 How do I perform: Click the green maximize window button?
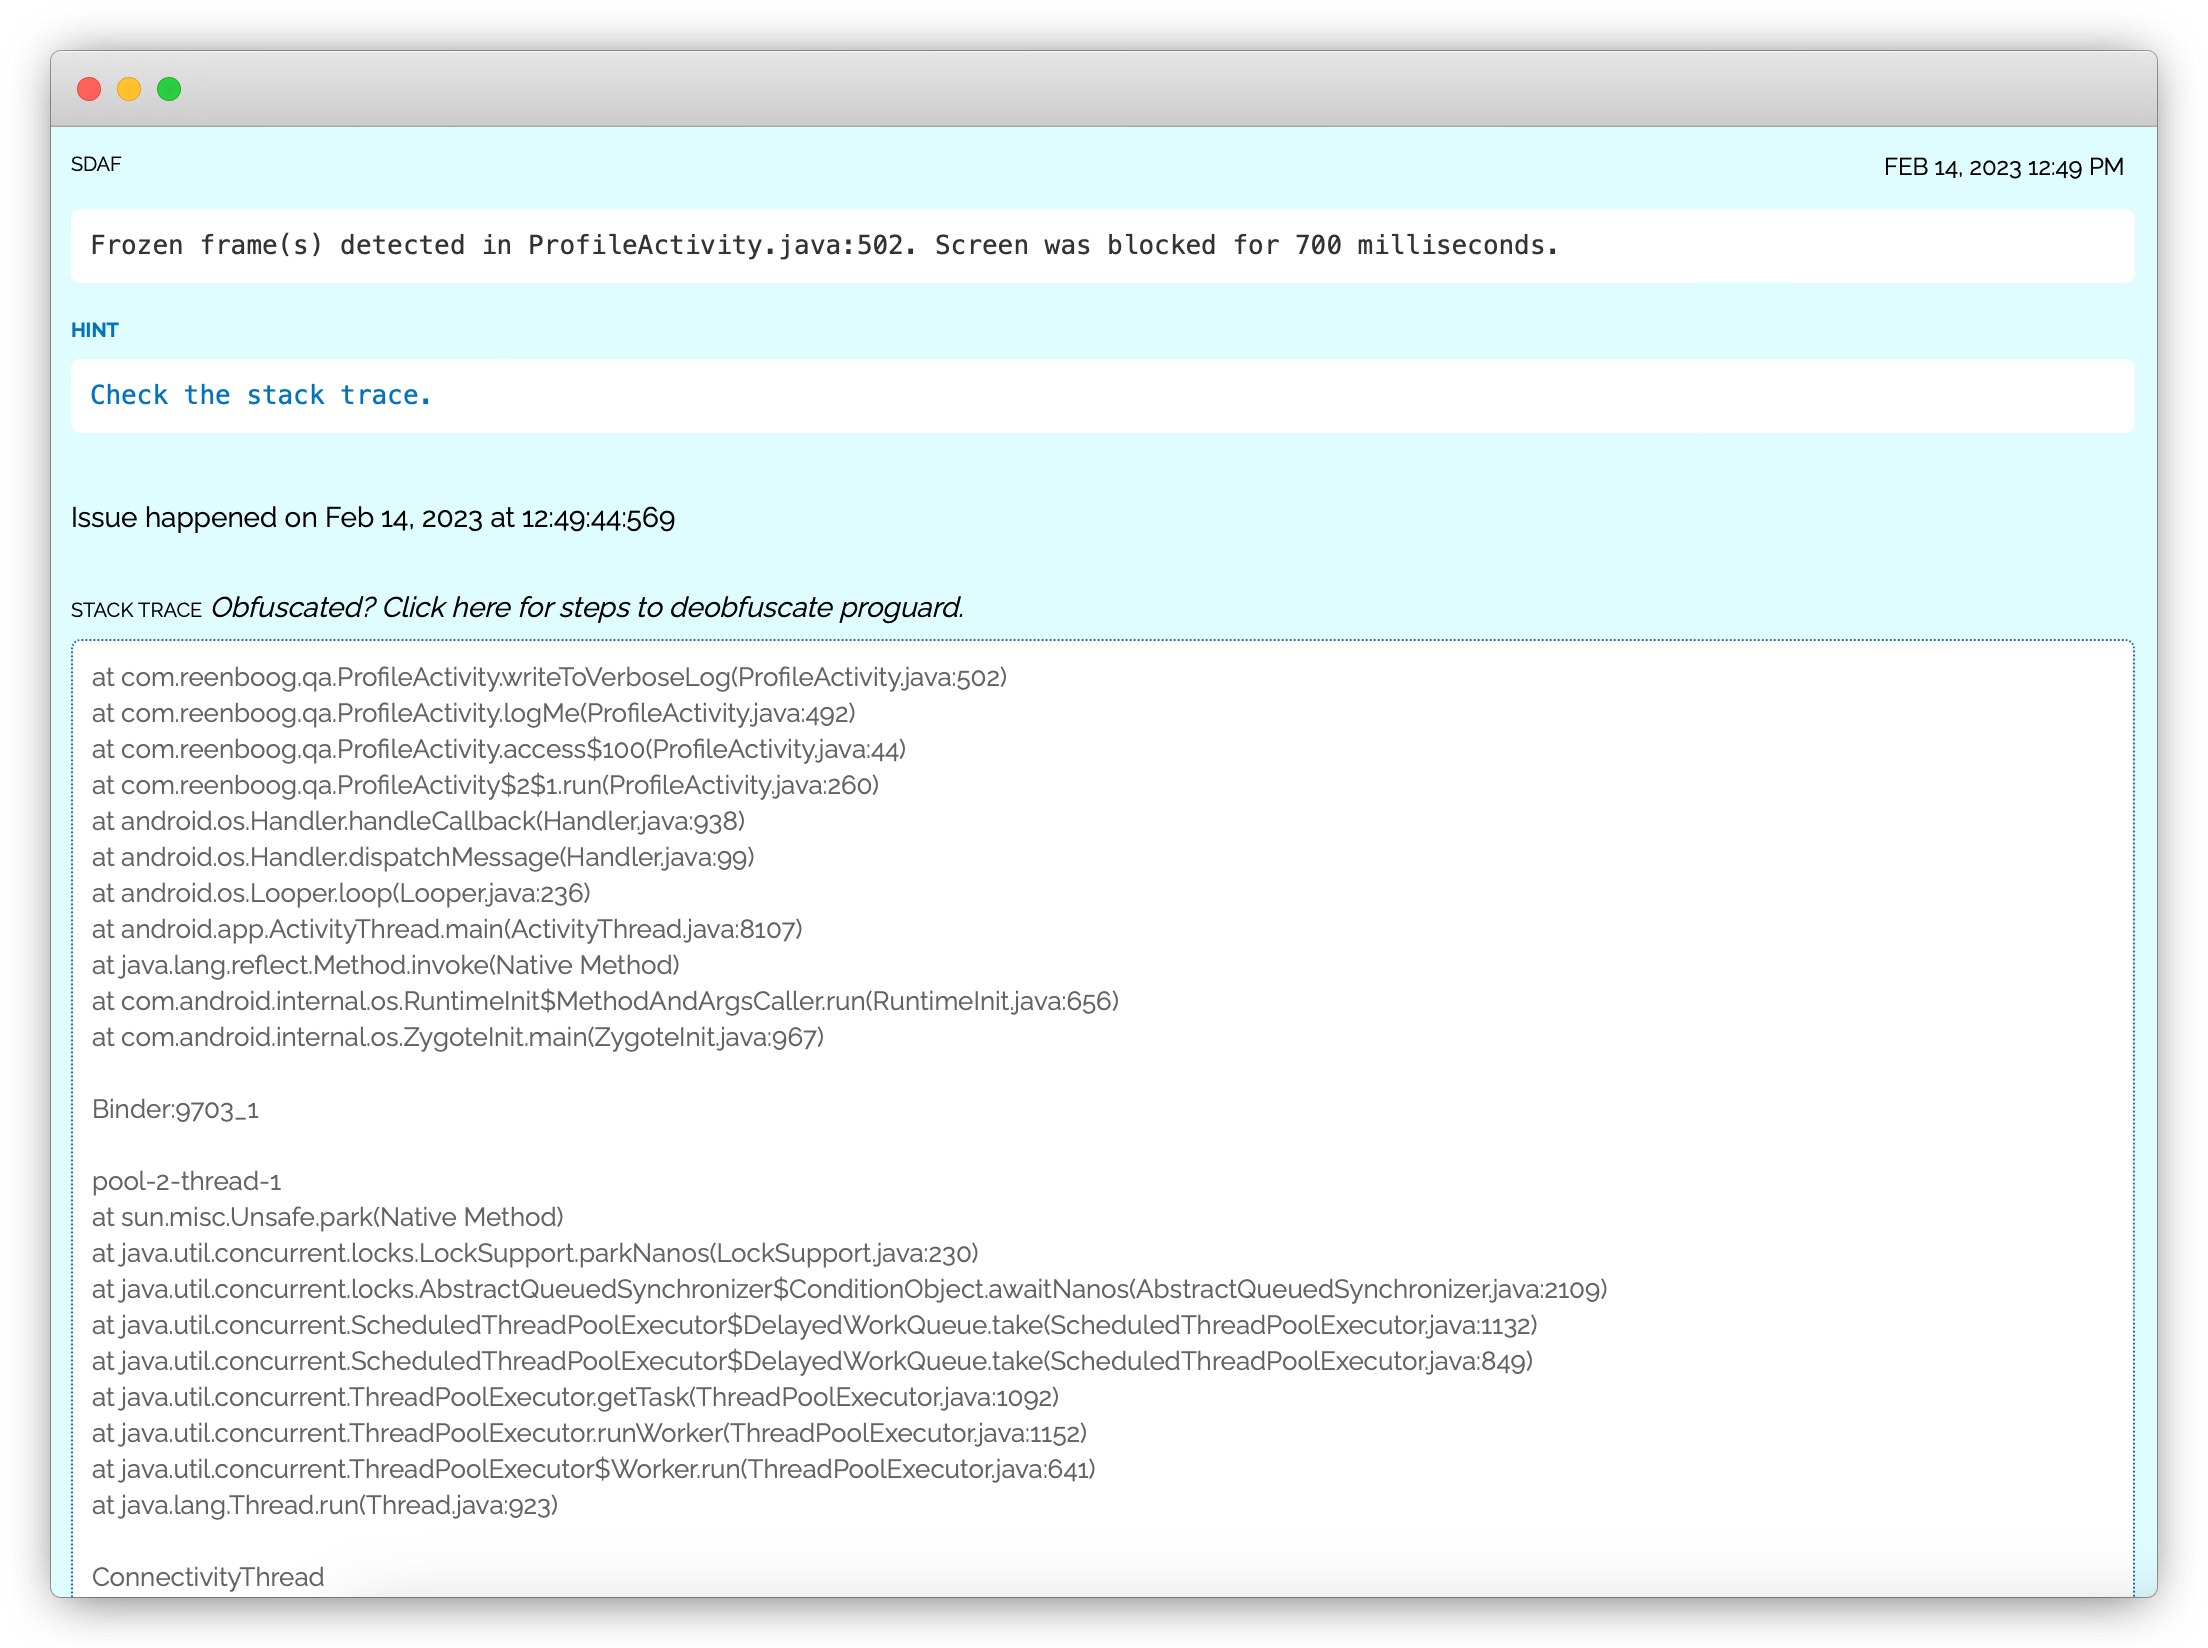[169, 89]
